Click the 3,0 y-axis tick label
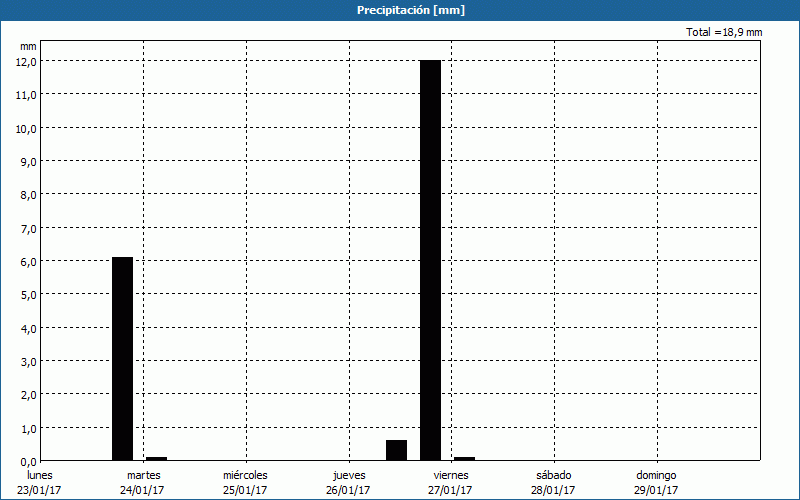The width and height of the screenshot is (800, 500). point(29,361)
